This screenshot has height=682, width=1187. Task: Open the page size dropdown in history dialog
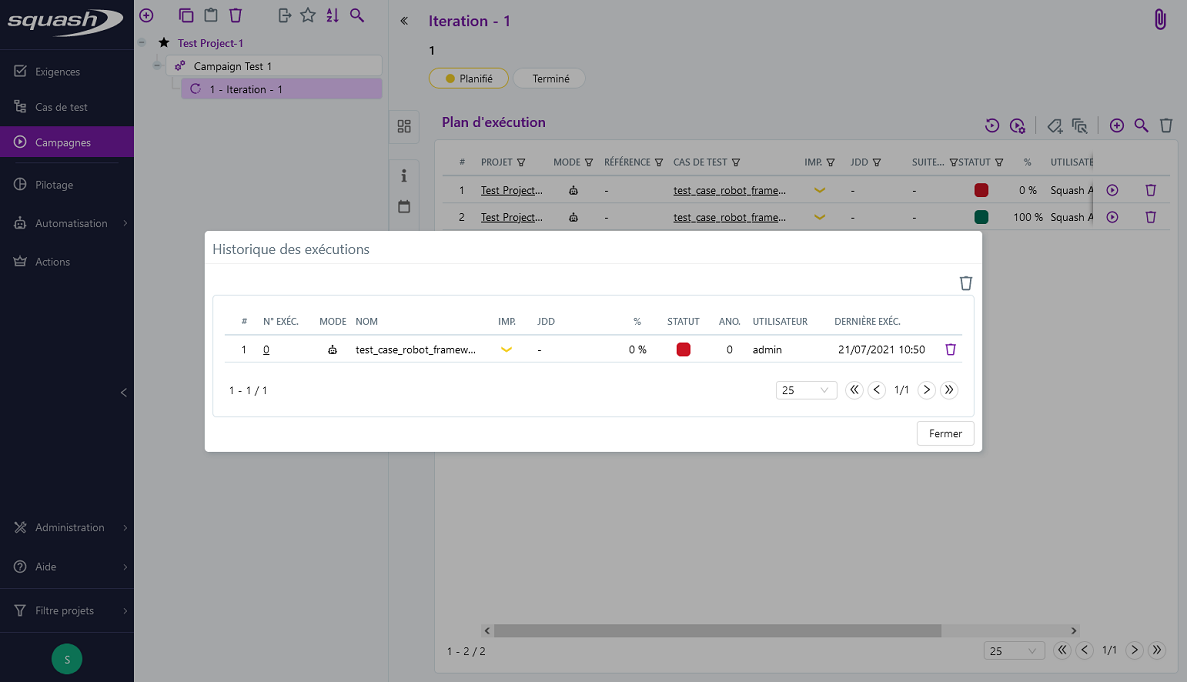click(x=806, y=390)
